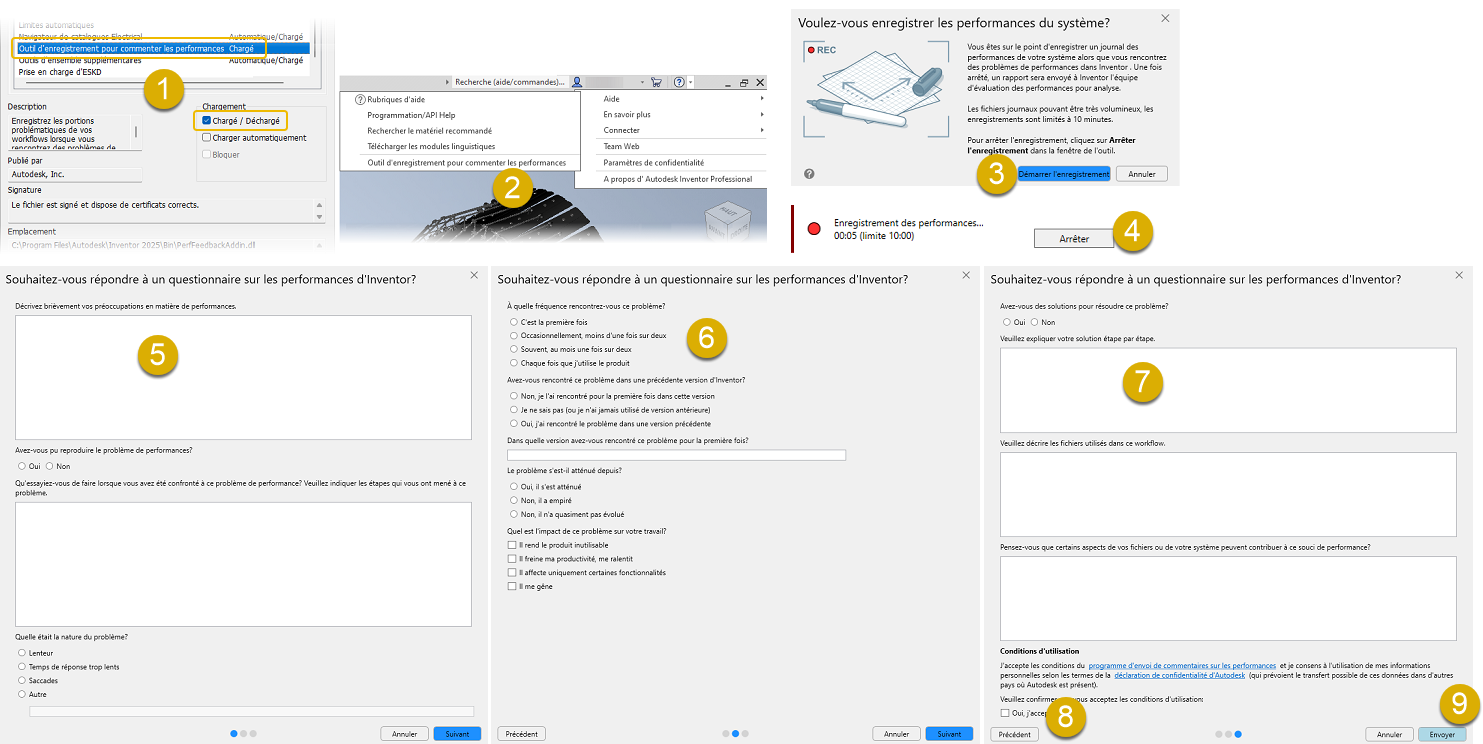Click the 'Recherche (aide/commandes)' search field
This screenshot has width=1483, height=744.
click(511, 82)
